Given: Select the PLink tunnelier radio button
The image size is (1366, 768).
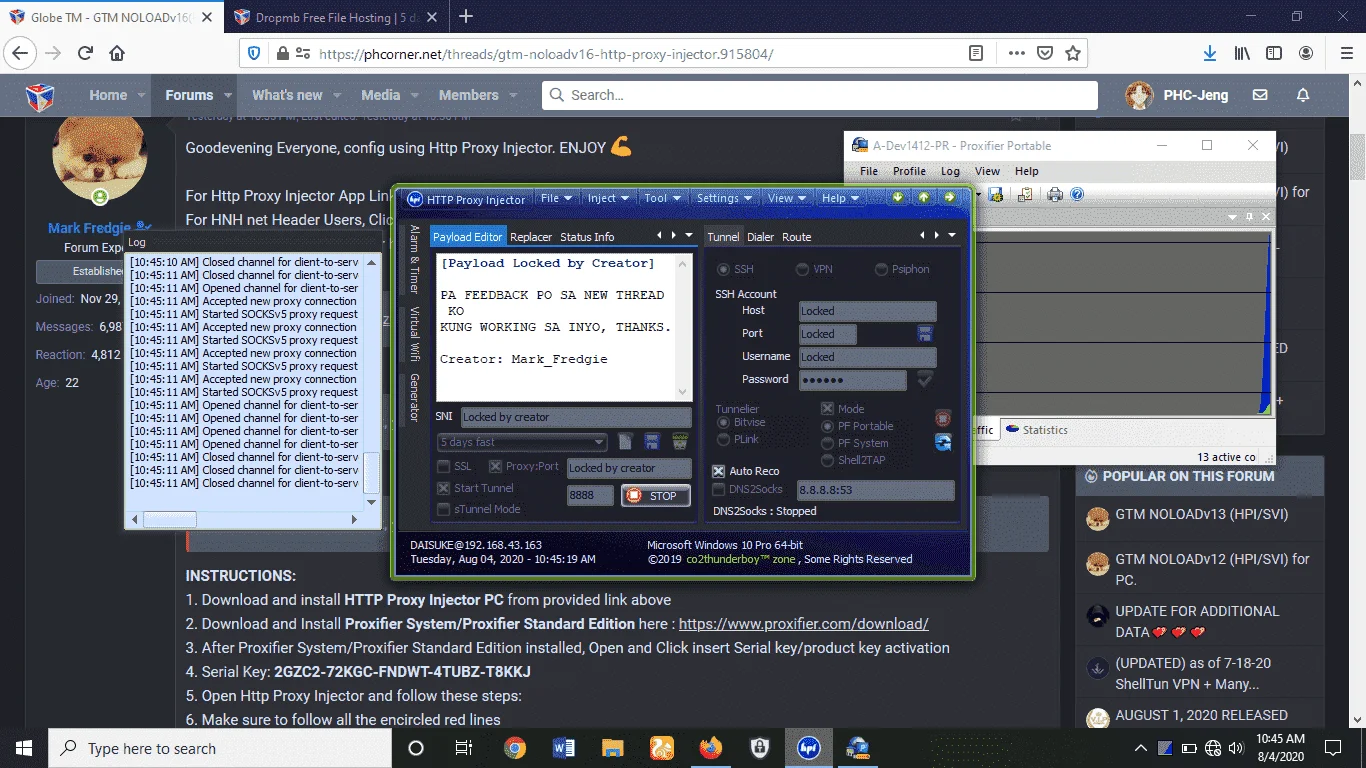Looking at the screenshot, I should [x=724, y=439].
